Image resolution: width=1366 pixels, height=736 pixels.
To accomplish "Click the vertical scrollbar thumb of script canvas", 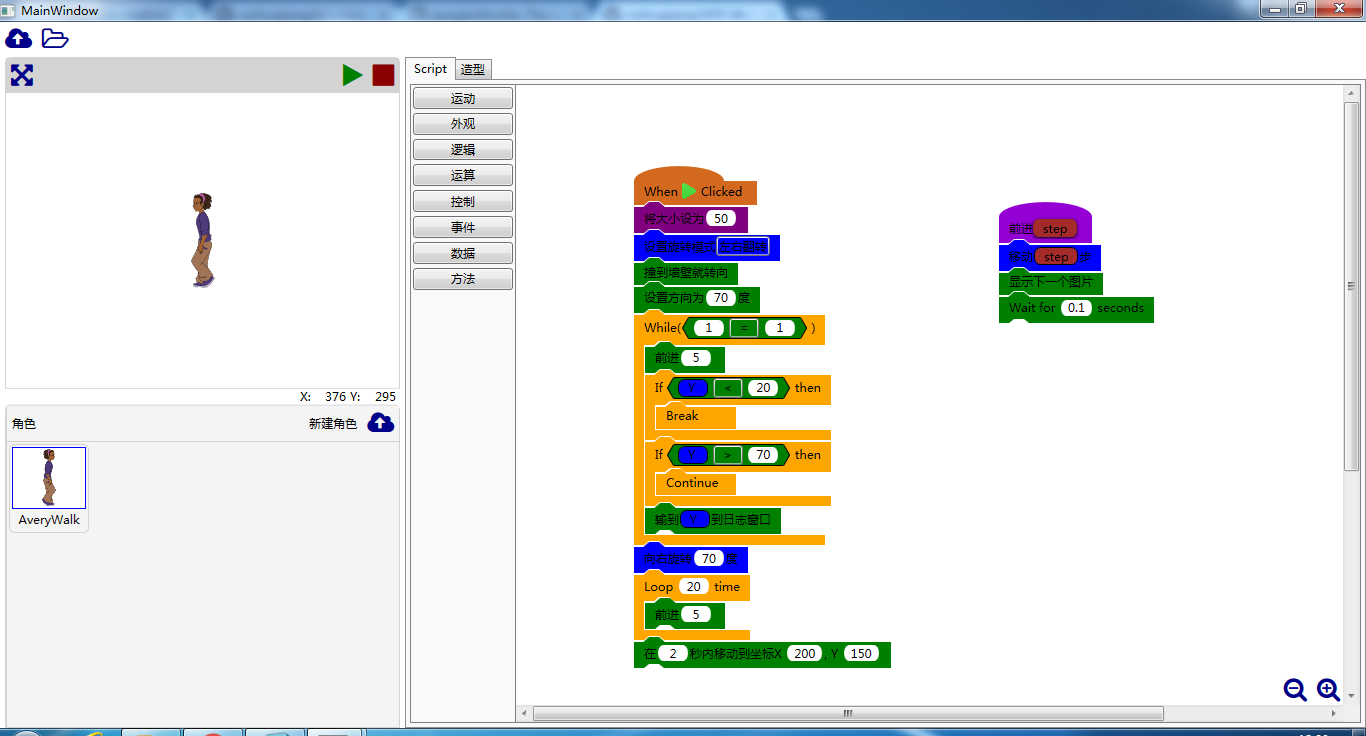I will (1351, 286).
